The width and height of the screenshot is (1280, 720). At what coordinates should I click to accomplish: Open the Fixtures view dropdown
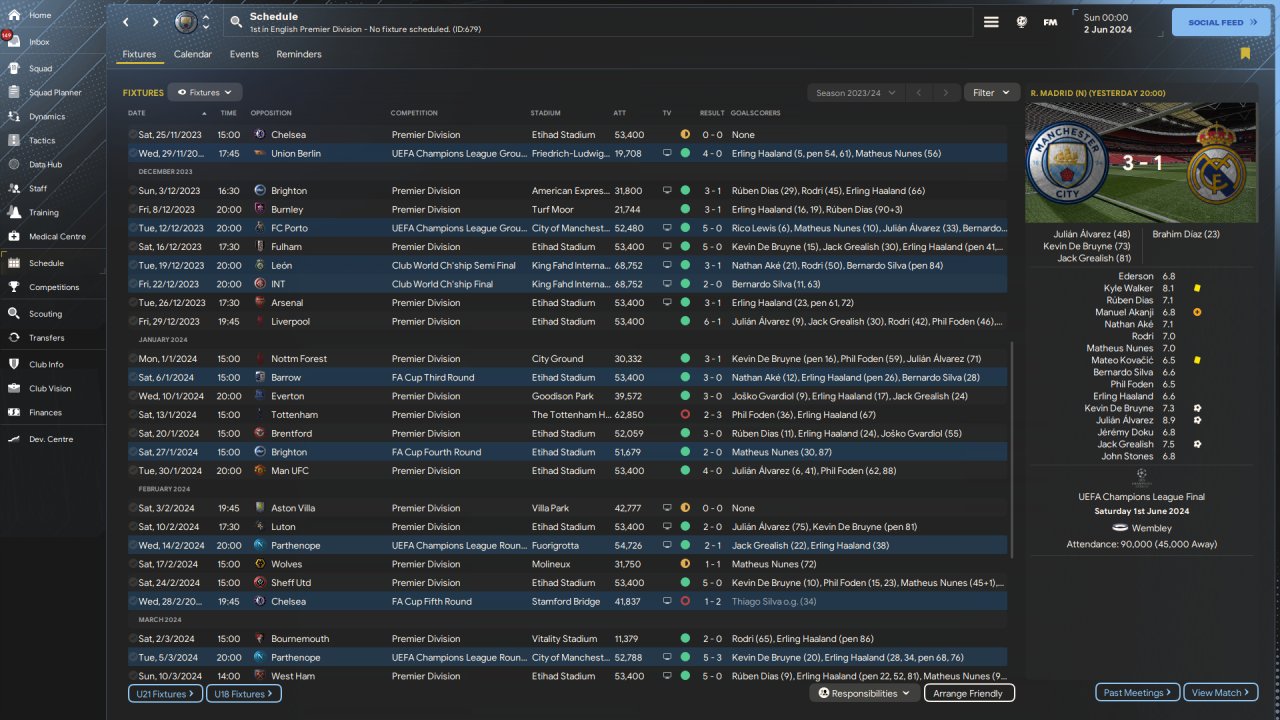[x=205, y=92]
